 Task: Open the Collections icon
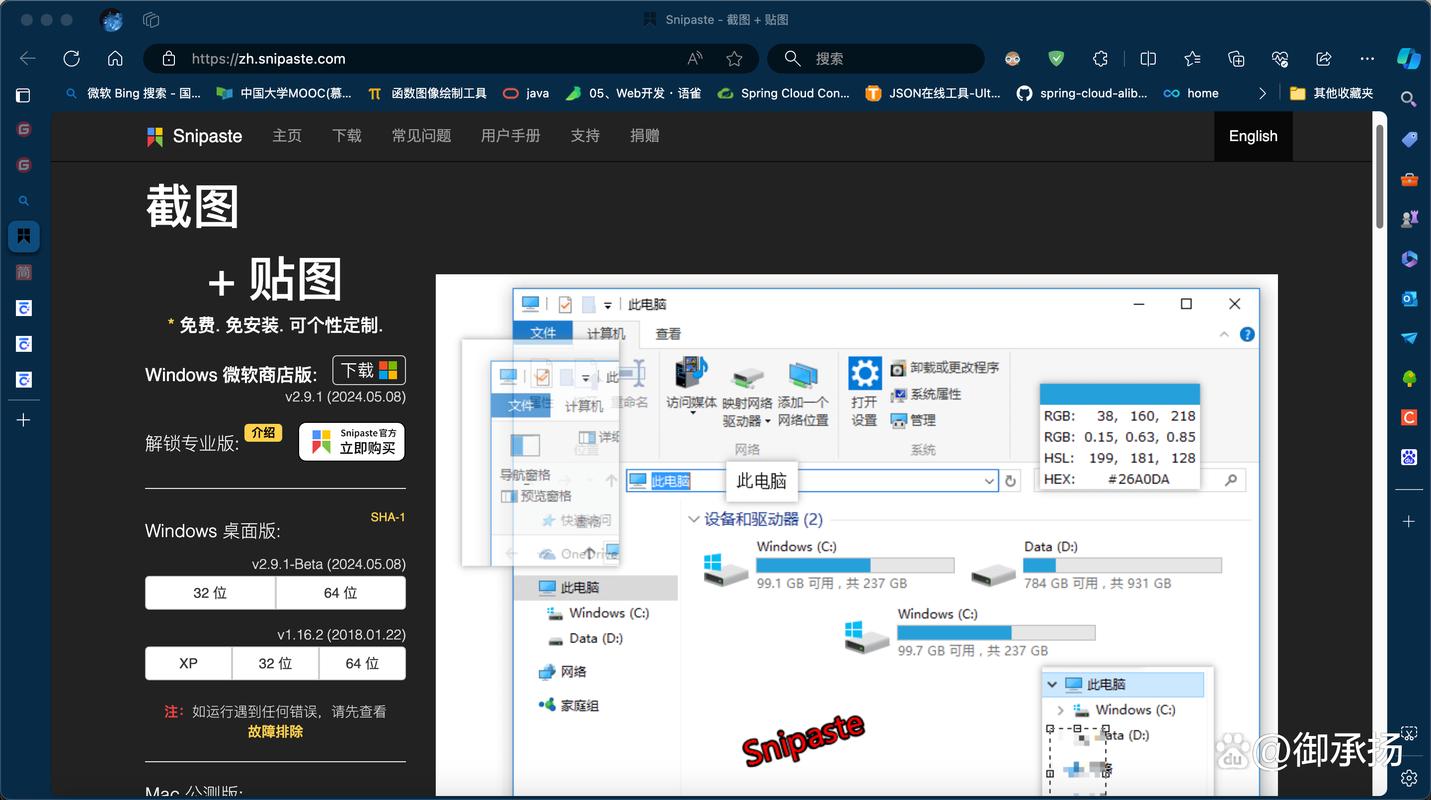click(1236, 59)
